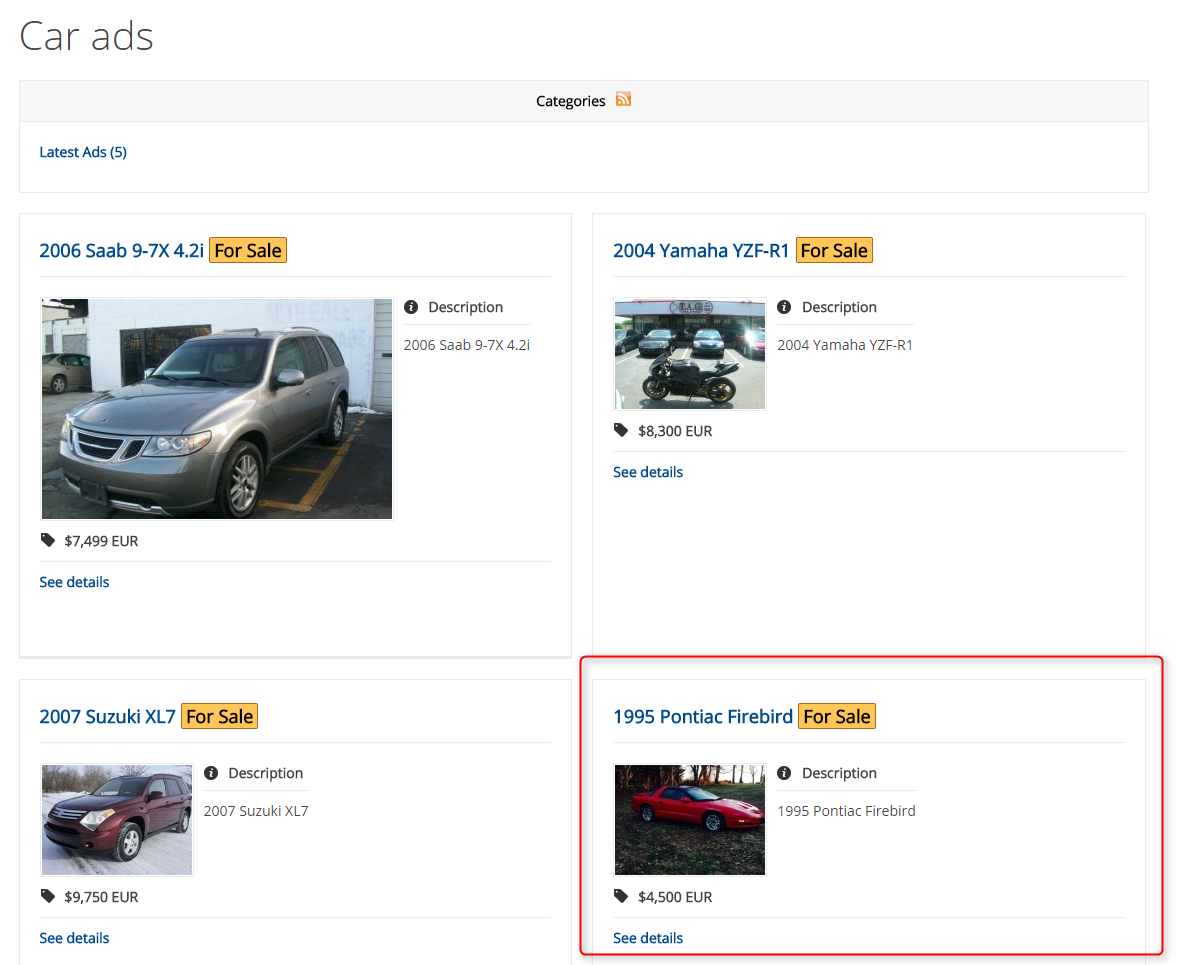This screenshot has height=965, width=1179.
Task: Click the For Sale badge on the Suzuki ad
Action: click(x=220, y=716)
